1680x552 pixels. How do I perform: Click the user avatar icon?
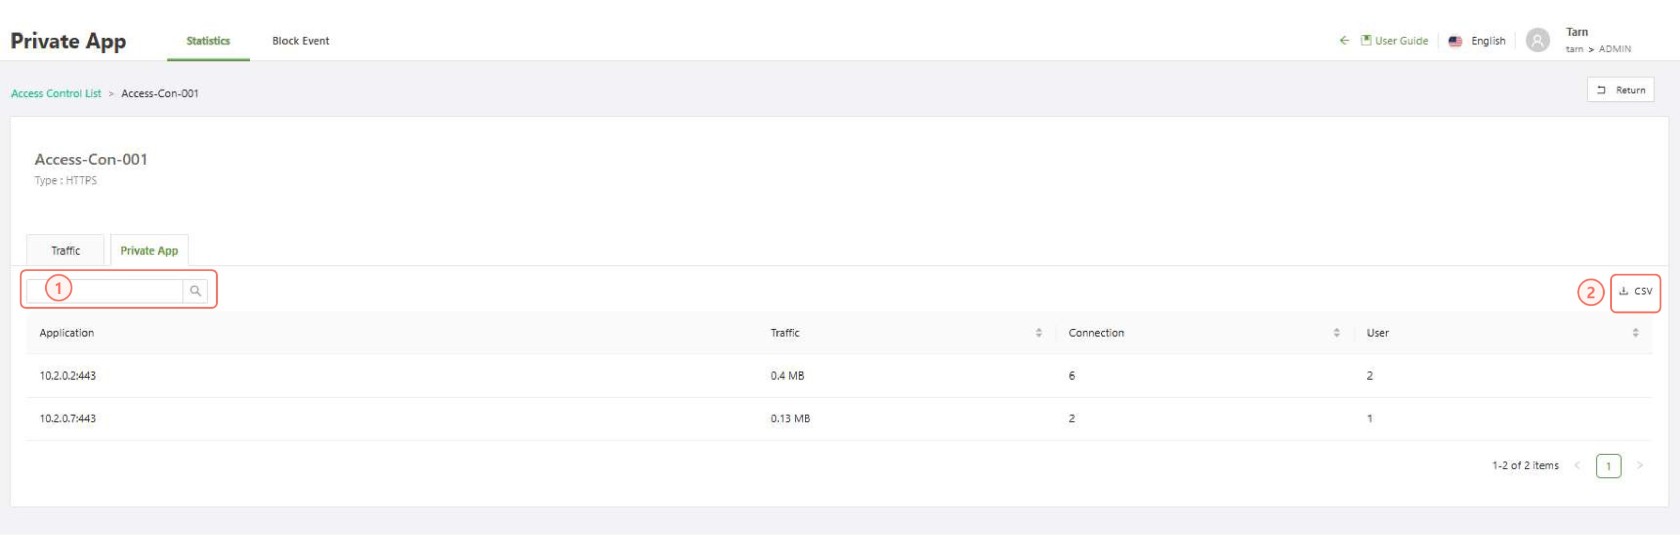click(1538, 41)
